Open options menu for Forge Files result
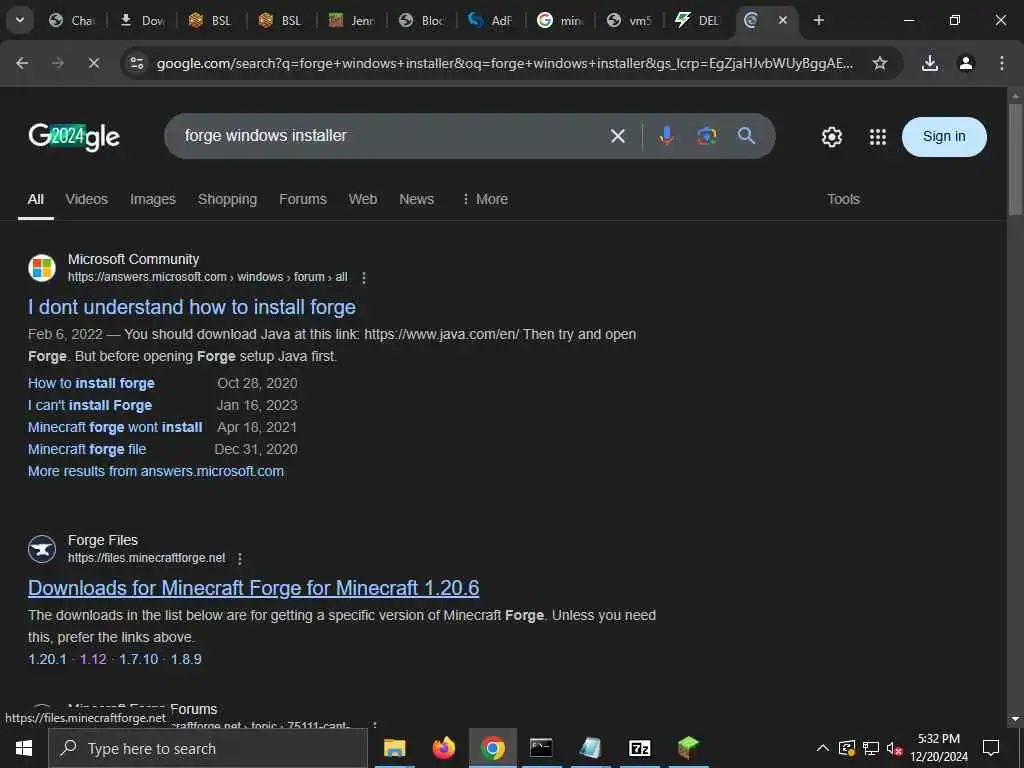The image size is (1024, 768). (x=240, y=559)
